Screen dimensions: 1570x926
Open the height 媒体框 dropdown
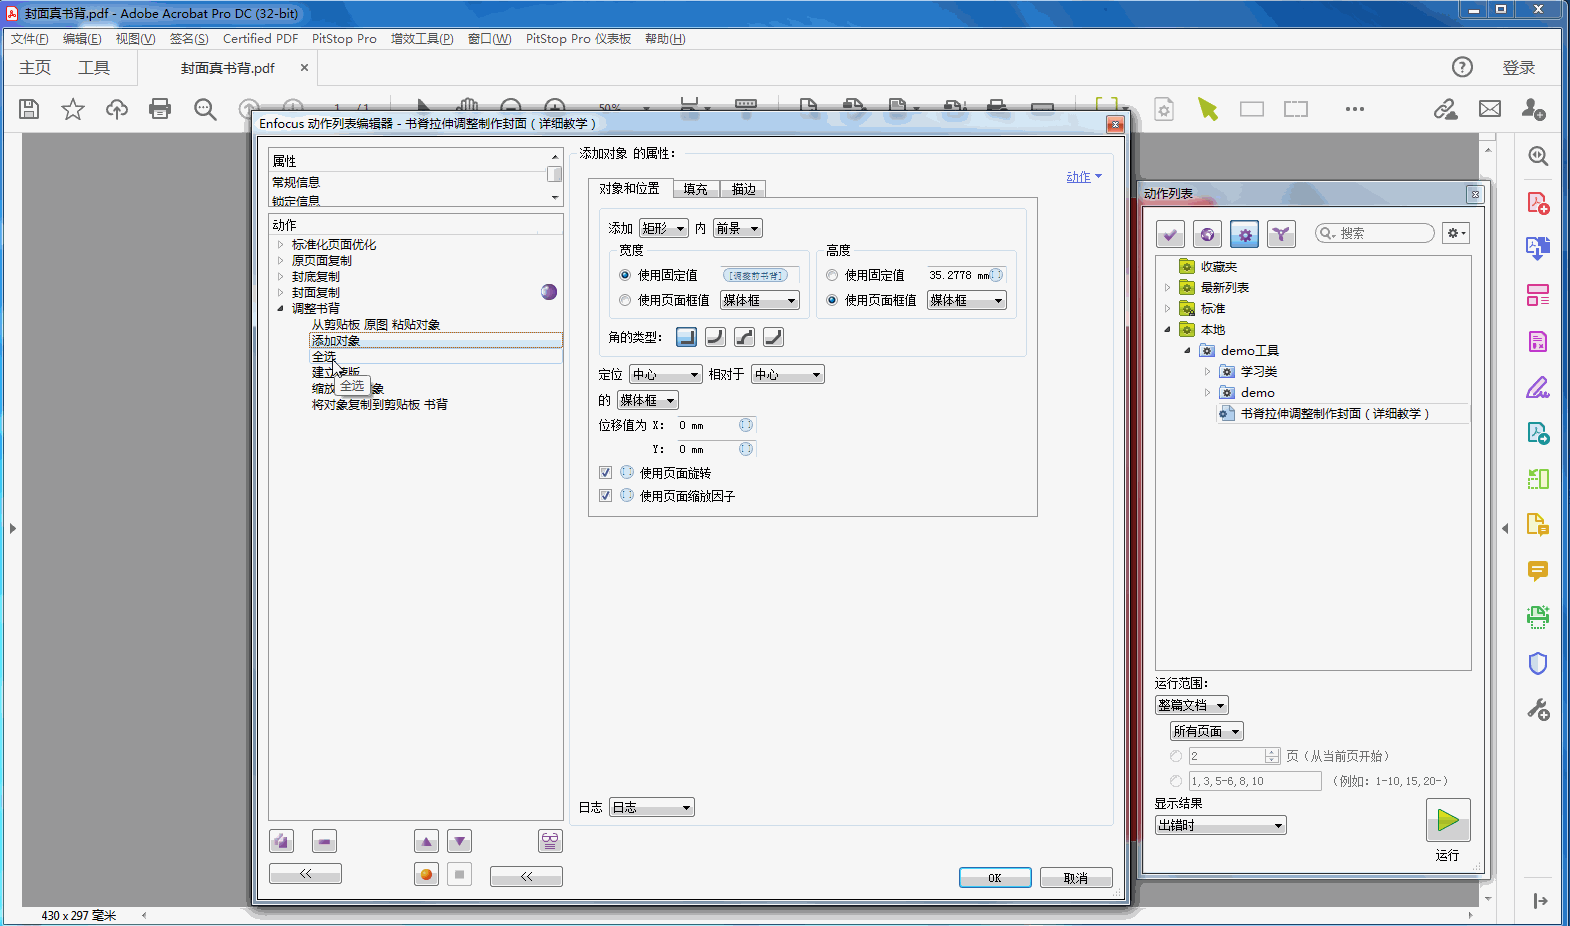point(967,300)
